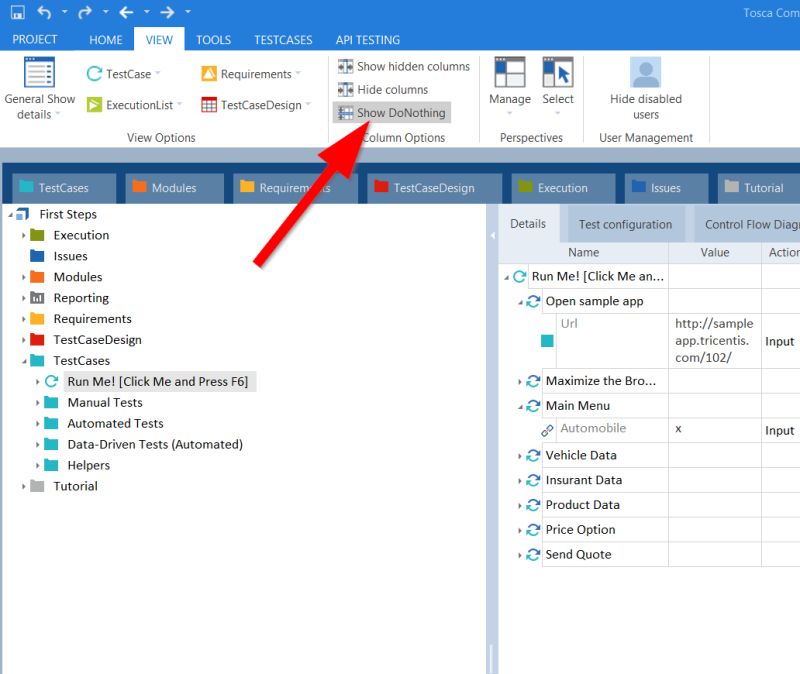
Task: Click the Data-Driven Tests (Automated) folder icon
Action: pos(51,444)
